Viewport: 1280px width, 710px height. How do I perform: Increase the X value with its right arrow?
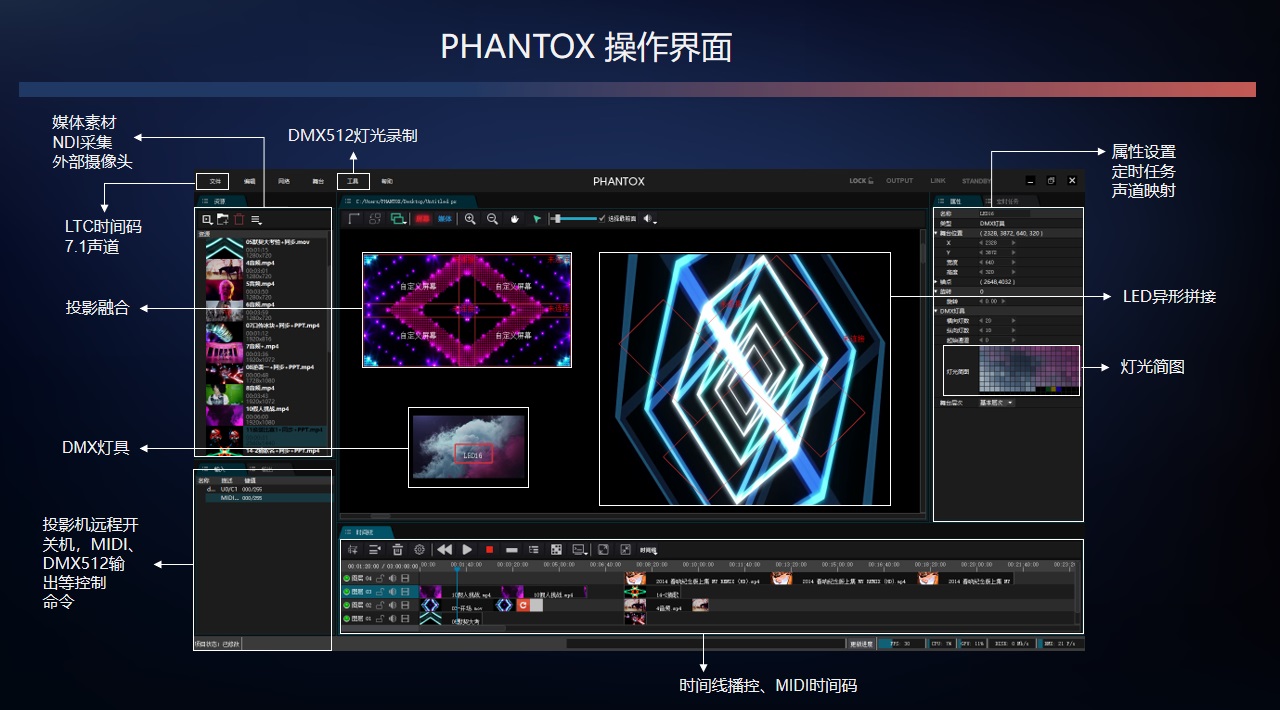pos(1013,243)
